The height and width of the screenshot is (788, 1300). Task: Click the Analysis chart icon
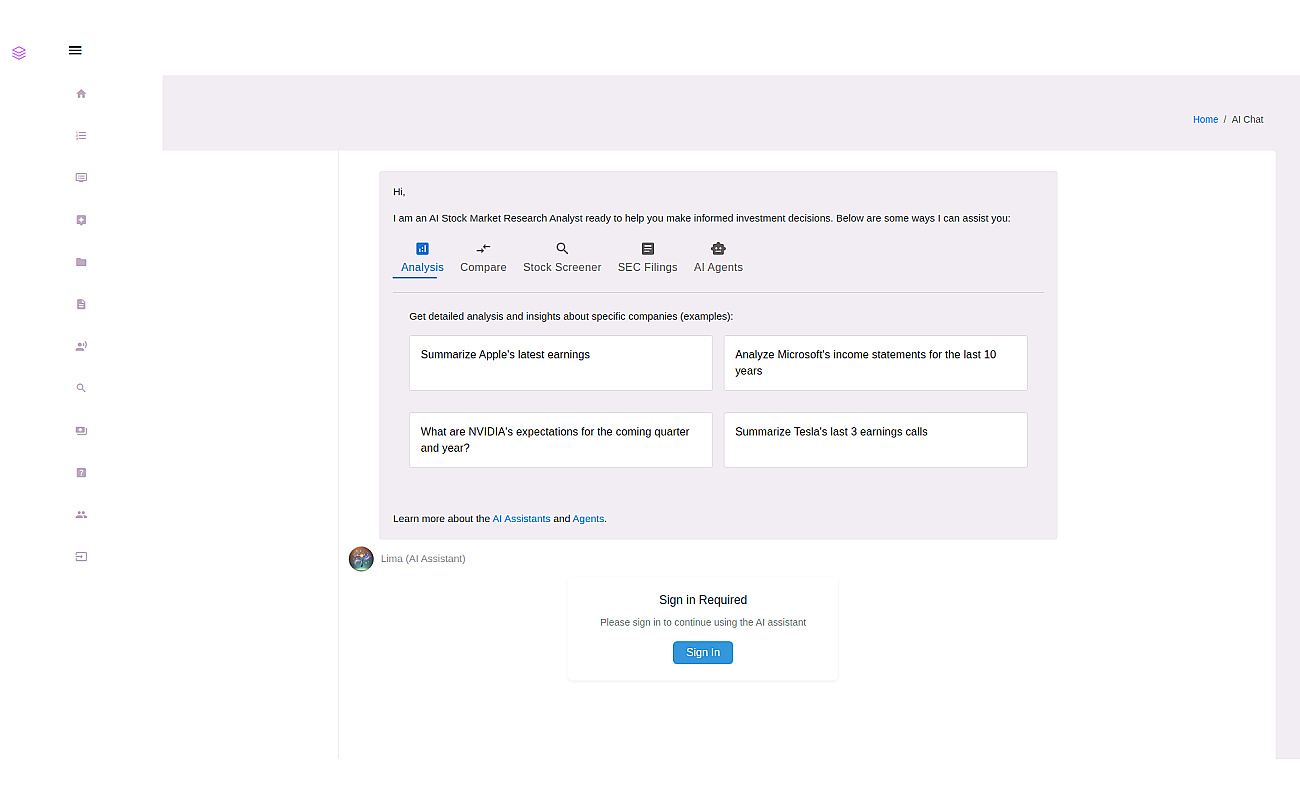coord(422,249)
